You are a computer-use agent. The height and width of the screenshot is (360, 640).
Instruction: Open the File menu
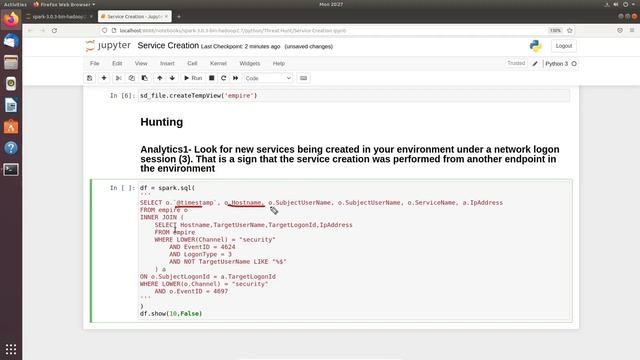(x=94, y=63)
